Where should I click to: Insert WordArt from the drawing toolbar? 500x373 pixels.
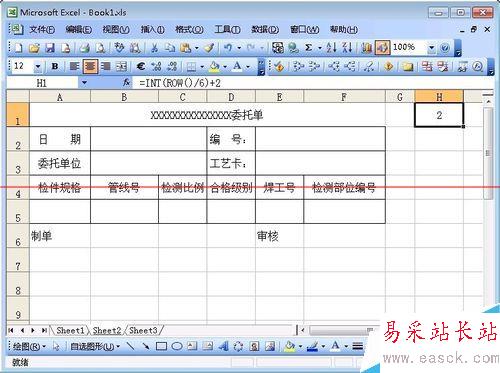tap(223, 346)
